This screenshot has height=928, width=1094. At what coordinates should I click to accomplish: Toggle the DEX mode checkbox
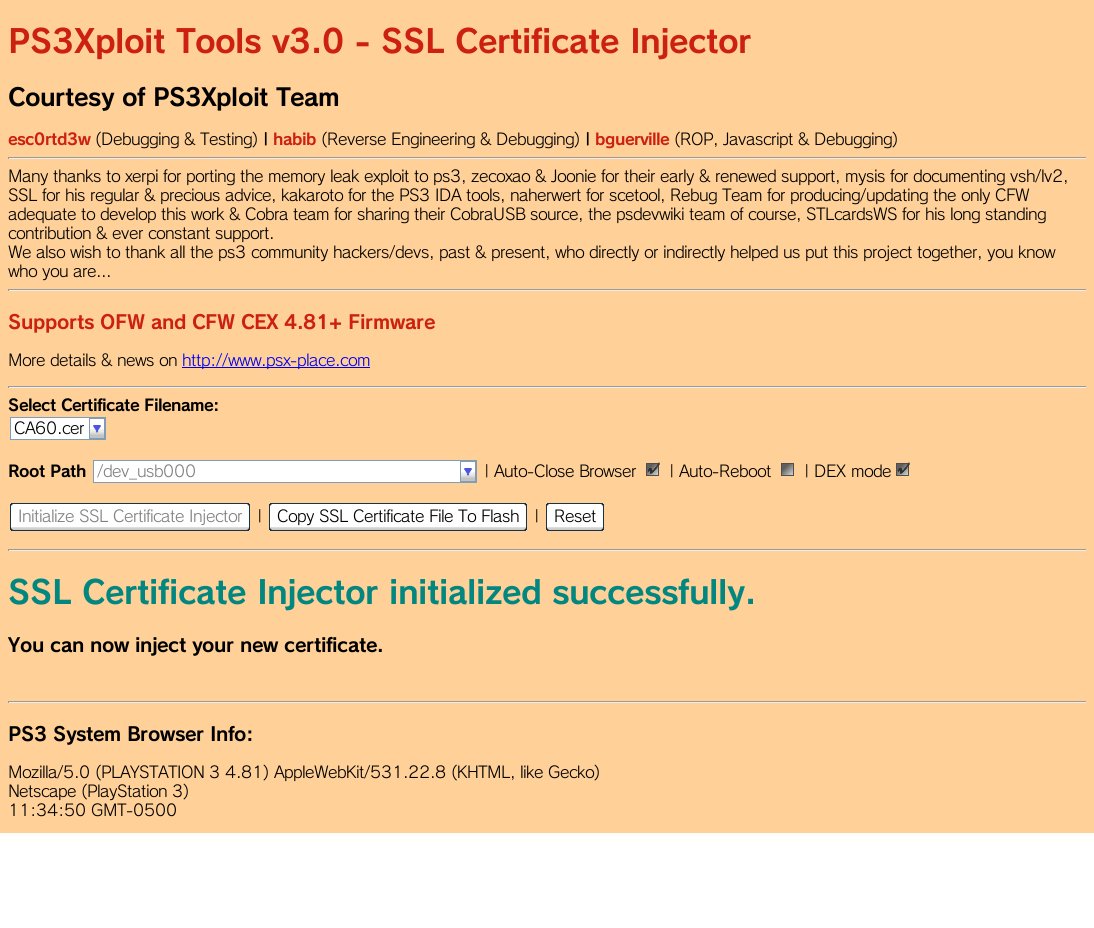coord(903,470)
